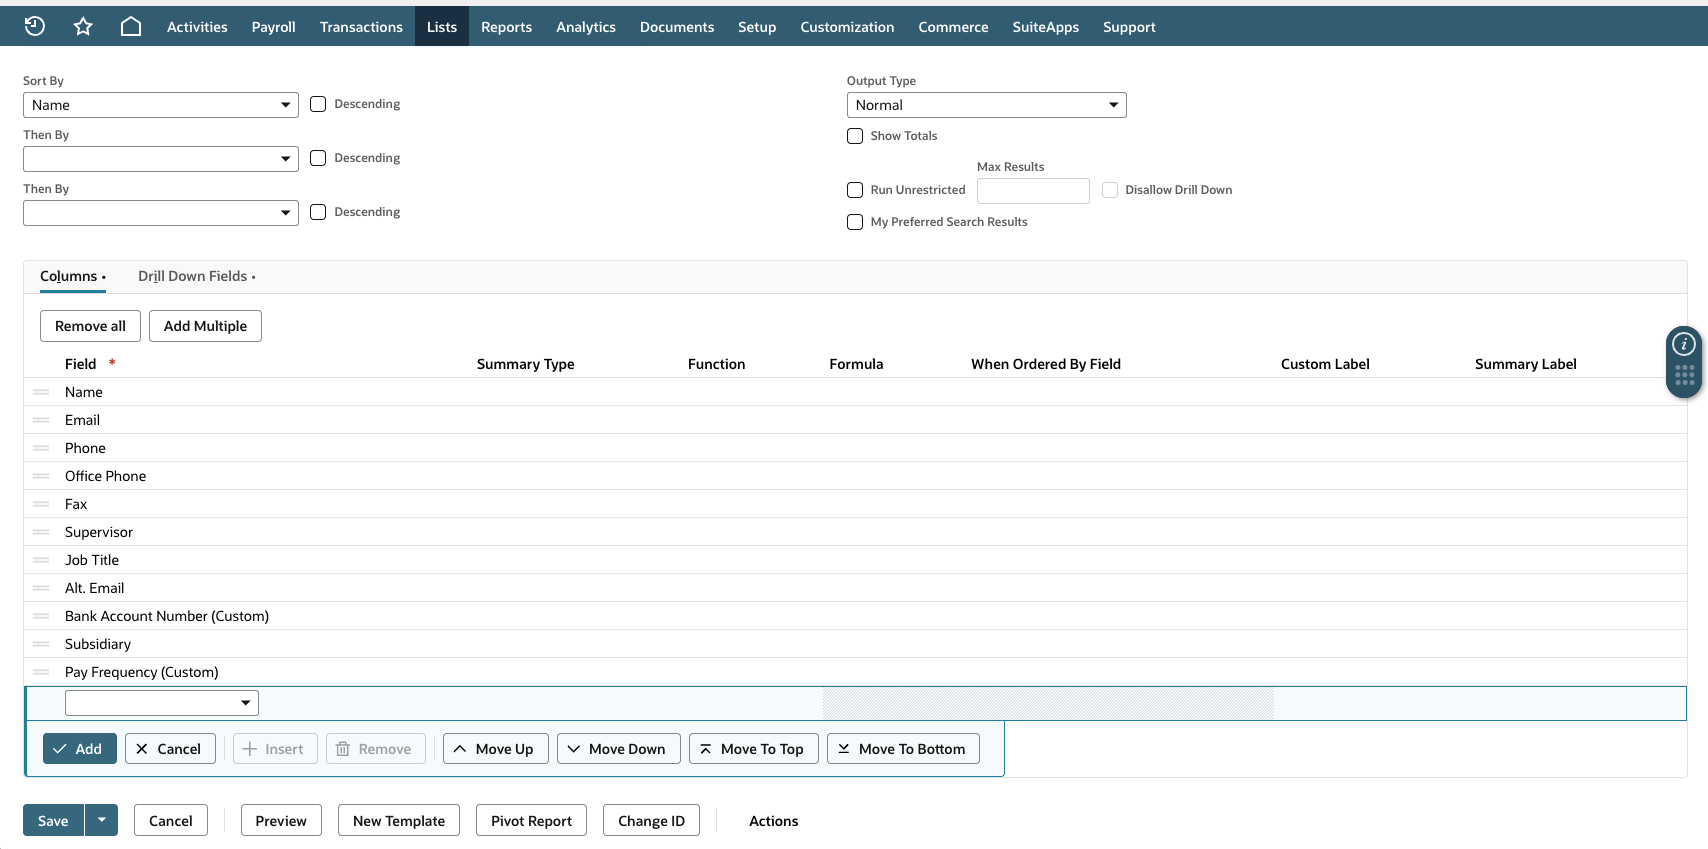
Task: Open the shortcuts star icon
Action: (83, 26)
